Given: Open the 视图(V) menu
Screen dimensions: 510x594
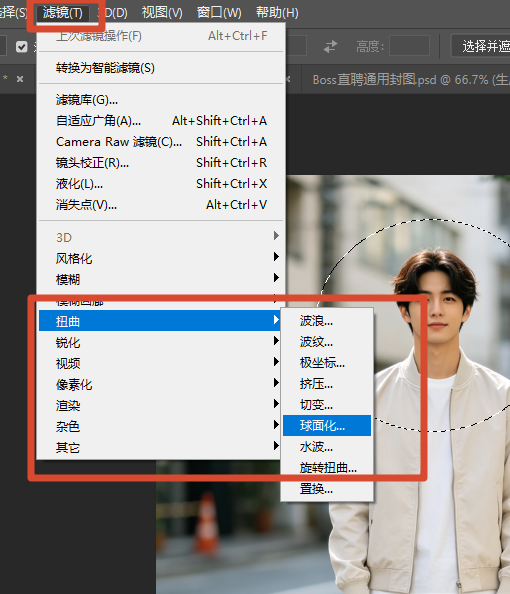Looking at the screenshot, I should (162, 13).
